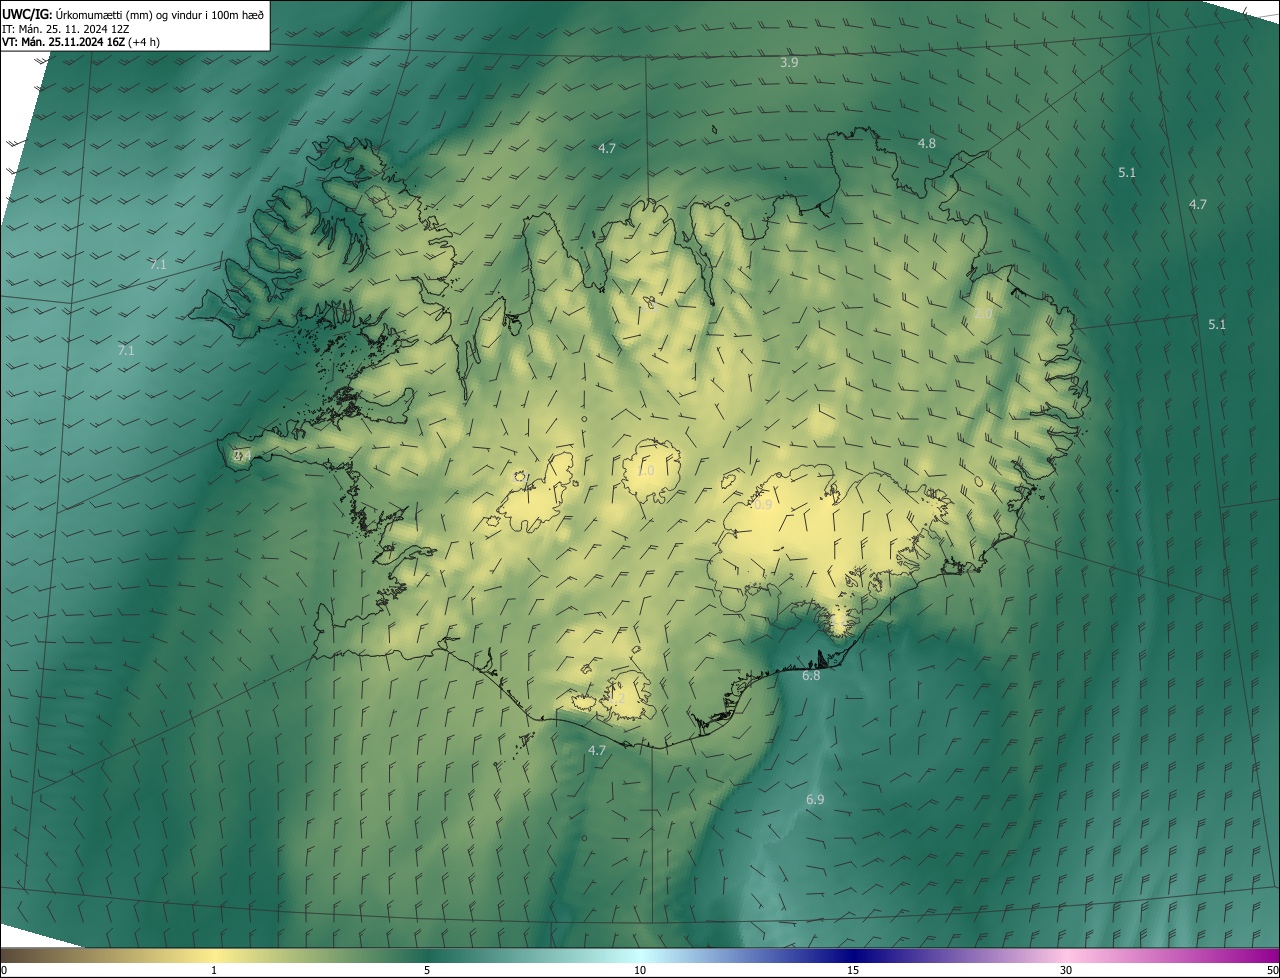Click the IT initial time 12Z line

click(x=67, y=28)
